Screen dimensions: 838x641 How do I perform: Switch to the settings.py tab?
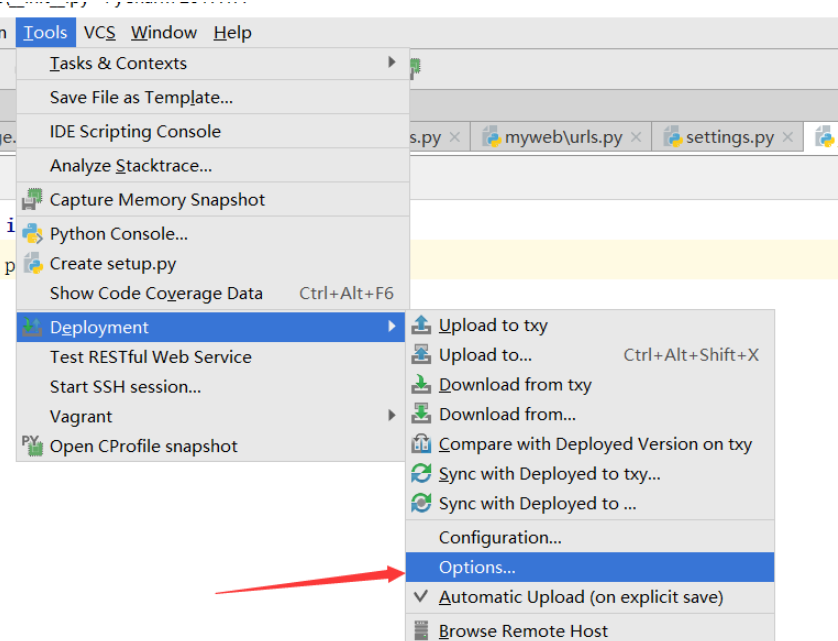coord(729,137)
